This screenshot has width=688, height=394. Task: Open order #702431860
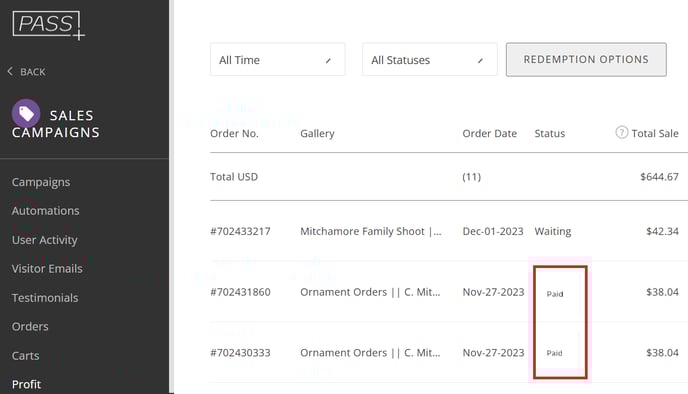[240, 292]
